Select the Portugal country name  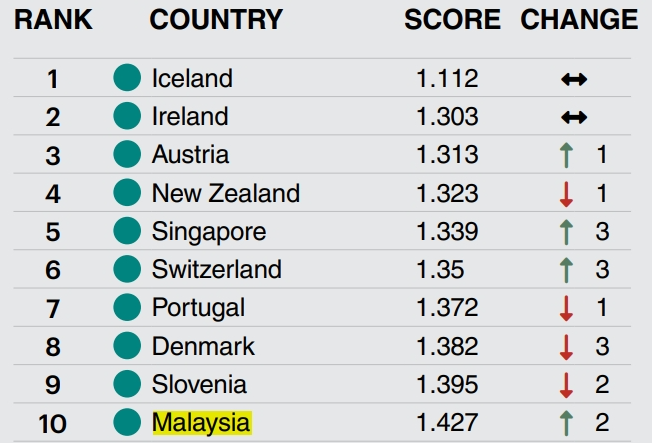coord(198,308)
